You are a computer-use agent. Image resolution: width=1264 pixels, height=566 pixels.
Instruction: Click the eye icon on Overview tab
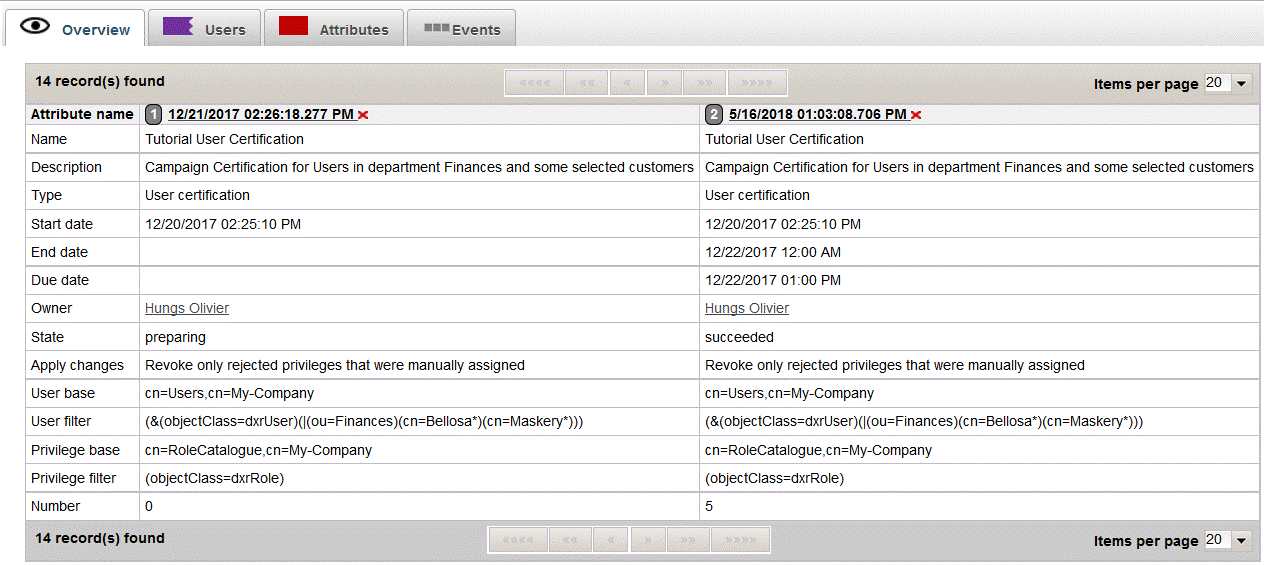coord(35,27)
